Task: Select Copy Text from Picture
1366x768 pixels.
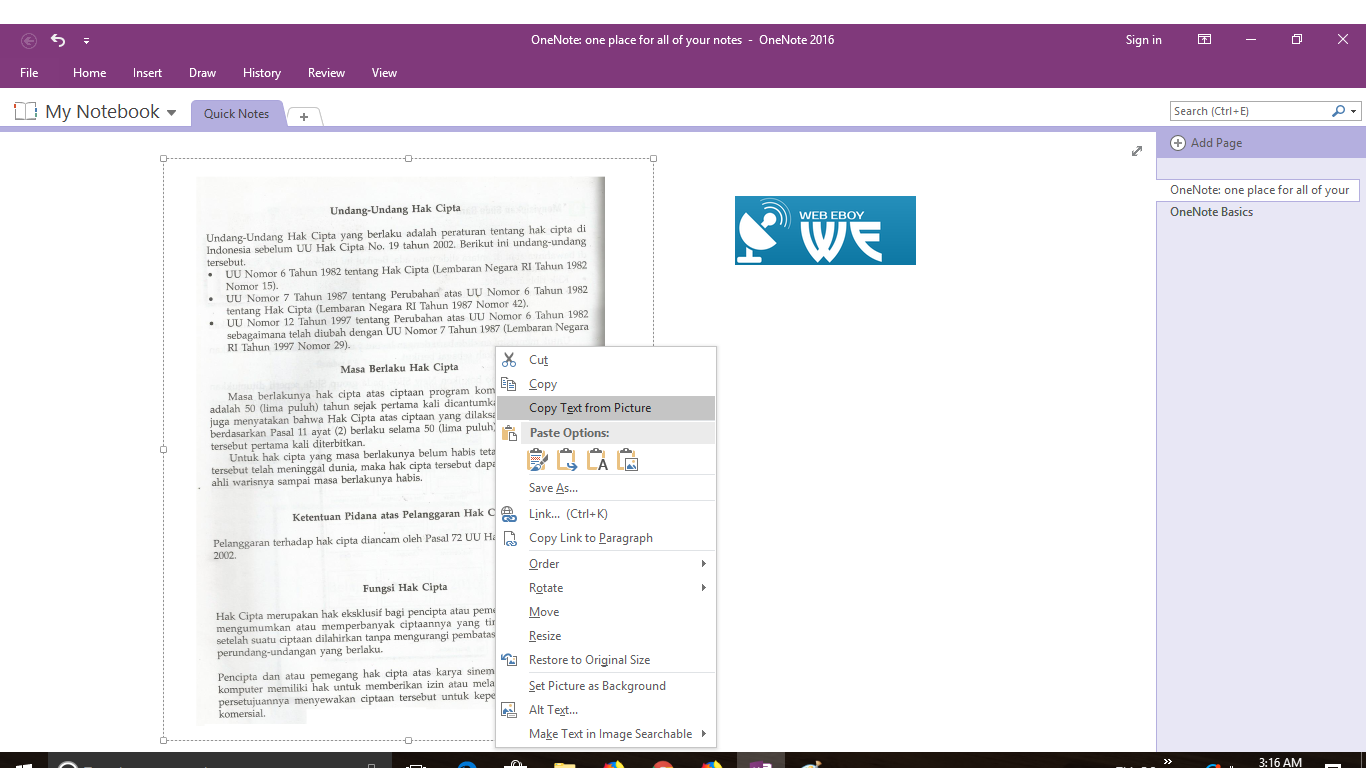Action: click(591, 407)
